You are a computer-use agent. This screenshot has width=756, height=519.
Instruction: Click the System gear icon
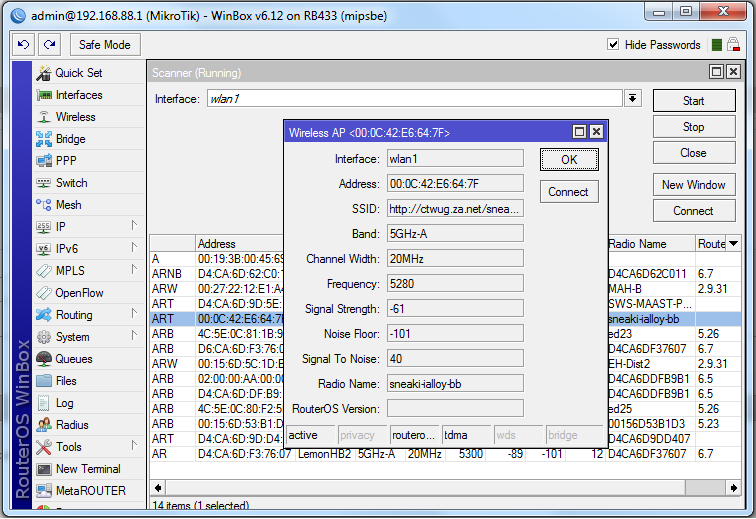(44, 337)
